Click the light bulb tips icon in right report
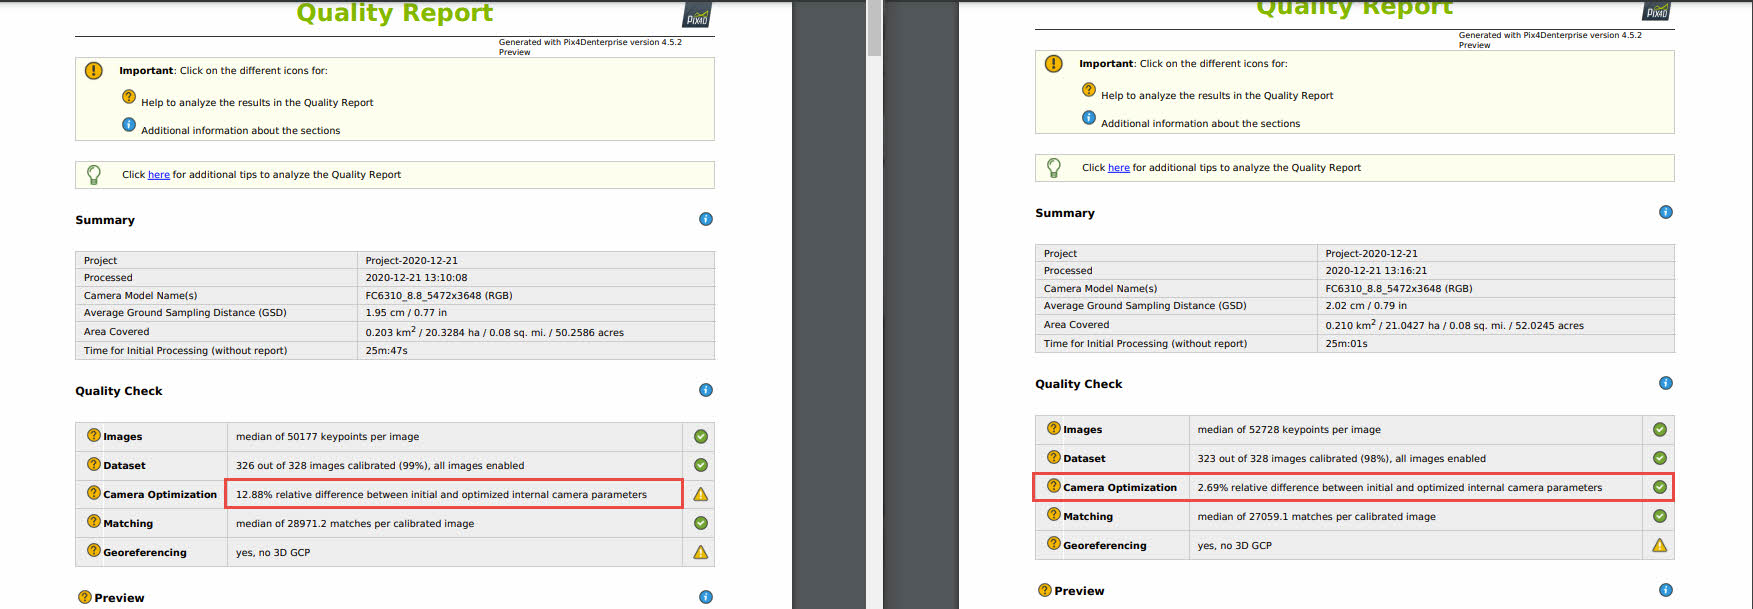Image resolution: width=1753 pixels, height=609 pixels. 1054,167
